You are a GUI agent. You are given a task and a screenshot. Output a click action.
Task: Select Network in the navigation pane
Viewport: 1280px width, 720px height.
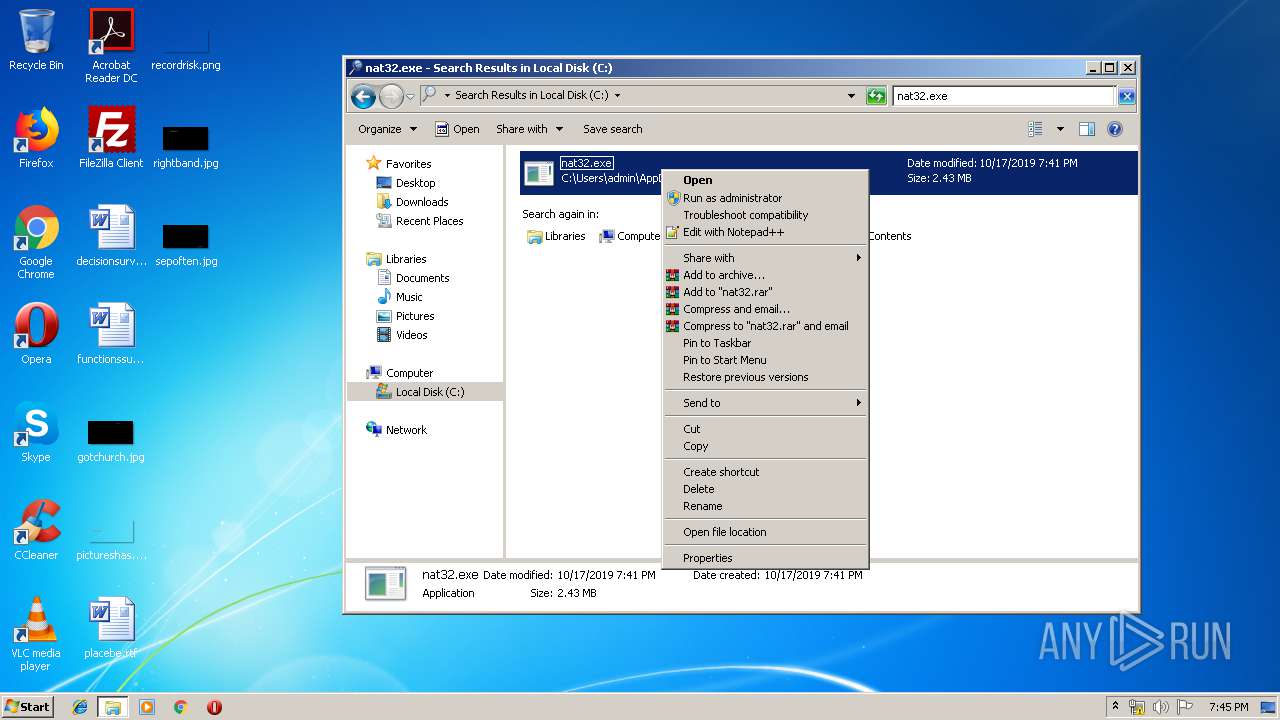click(x=406, y=430)
